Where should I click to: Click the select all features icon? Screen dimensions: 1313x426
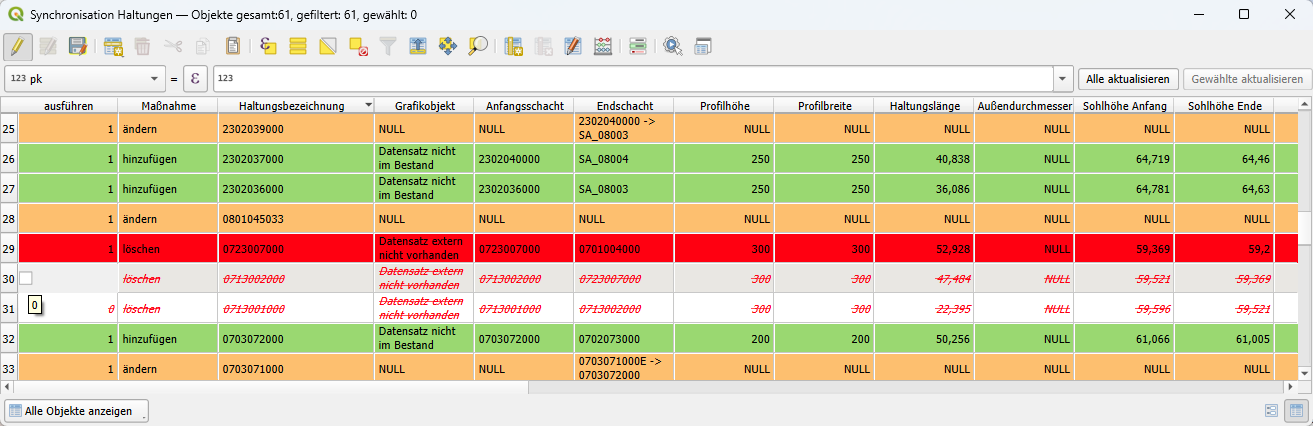click(x=297, y=45)
